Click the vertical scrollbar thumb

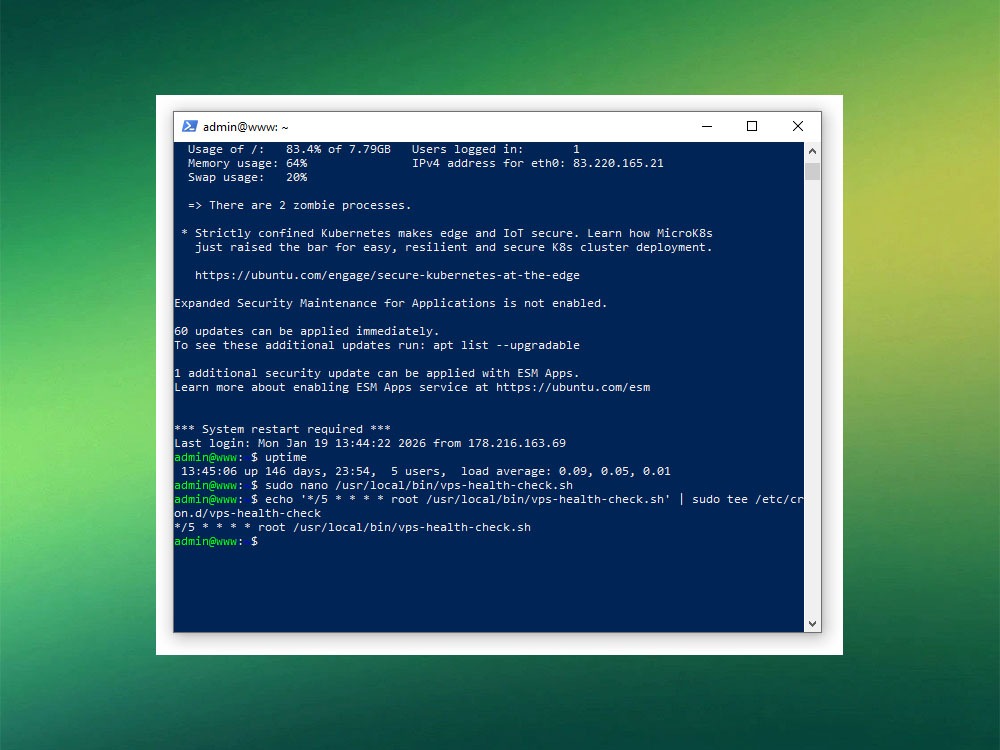click(812, 171)
